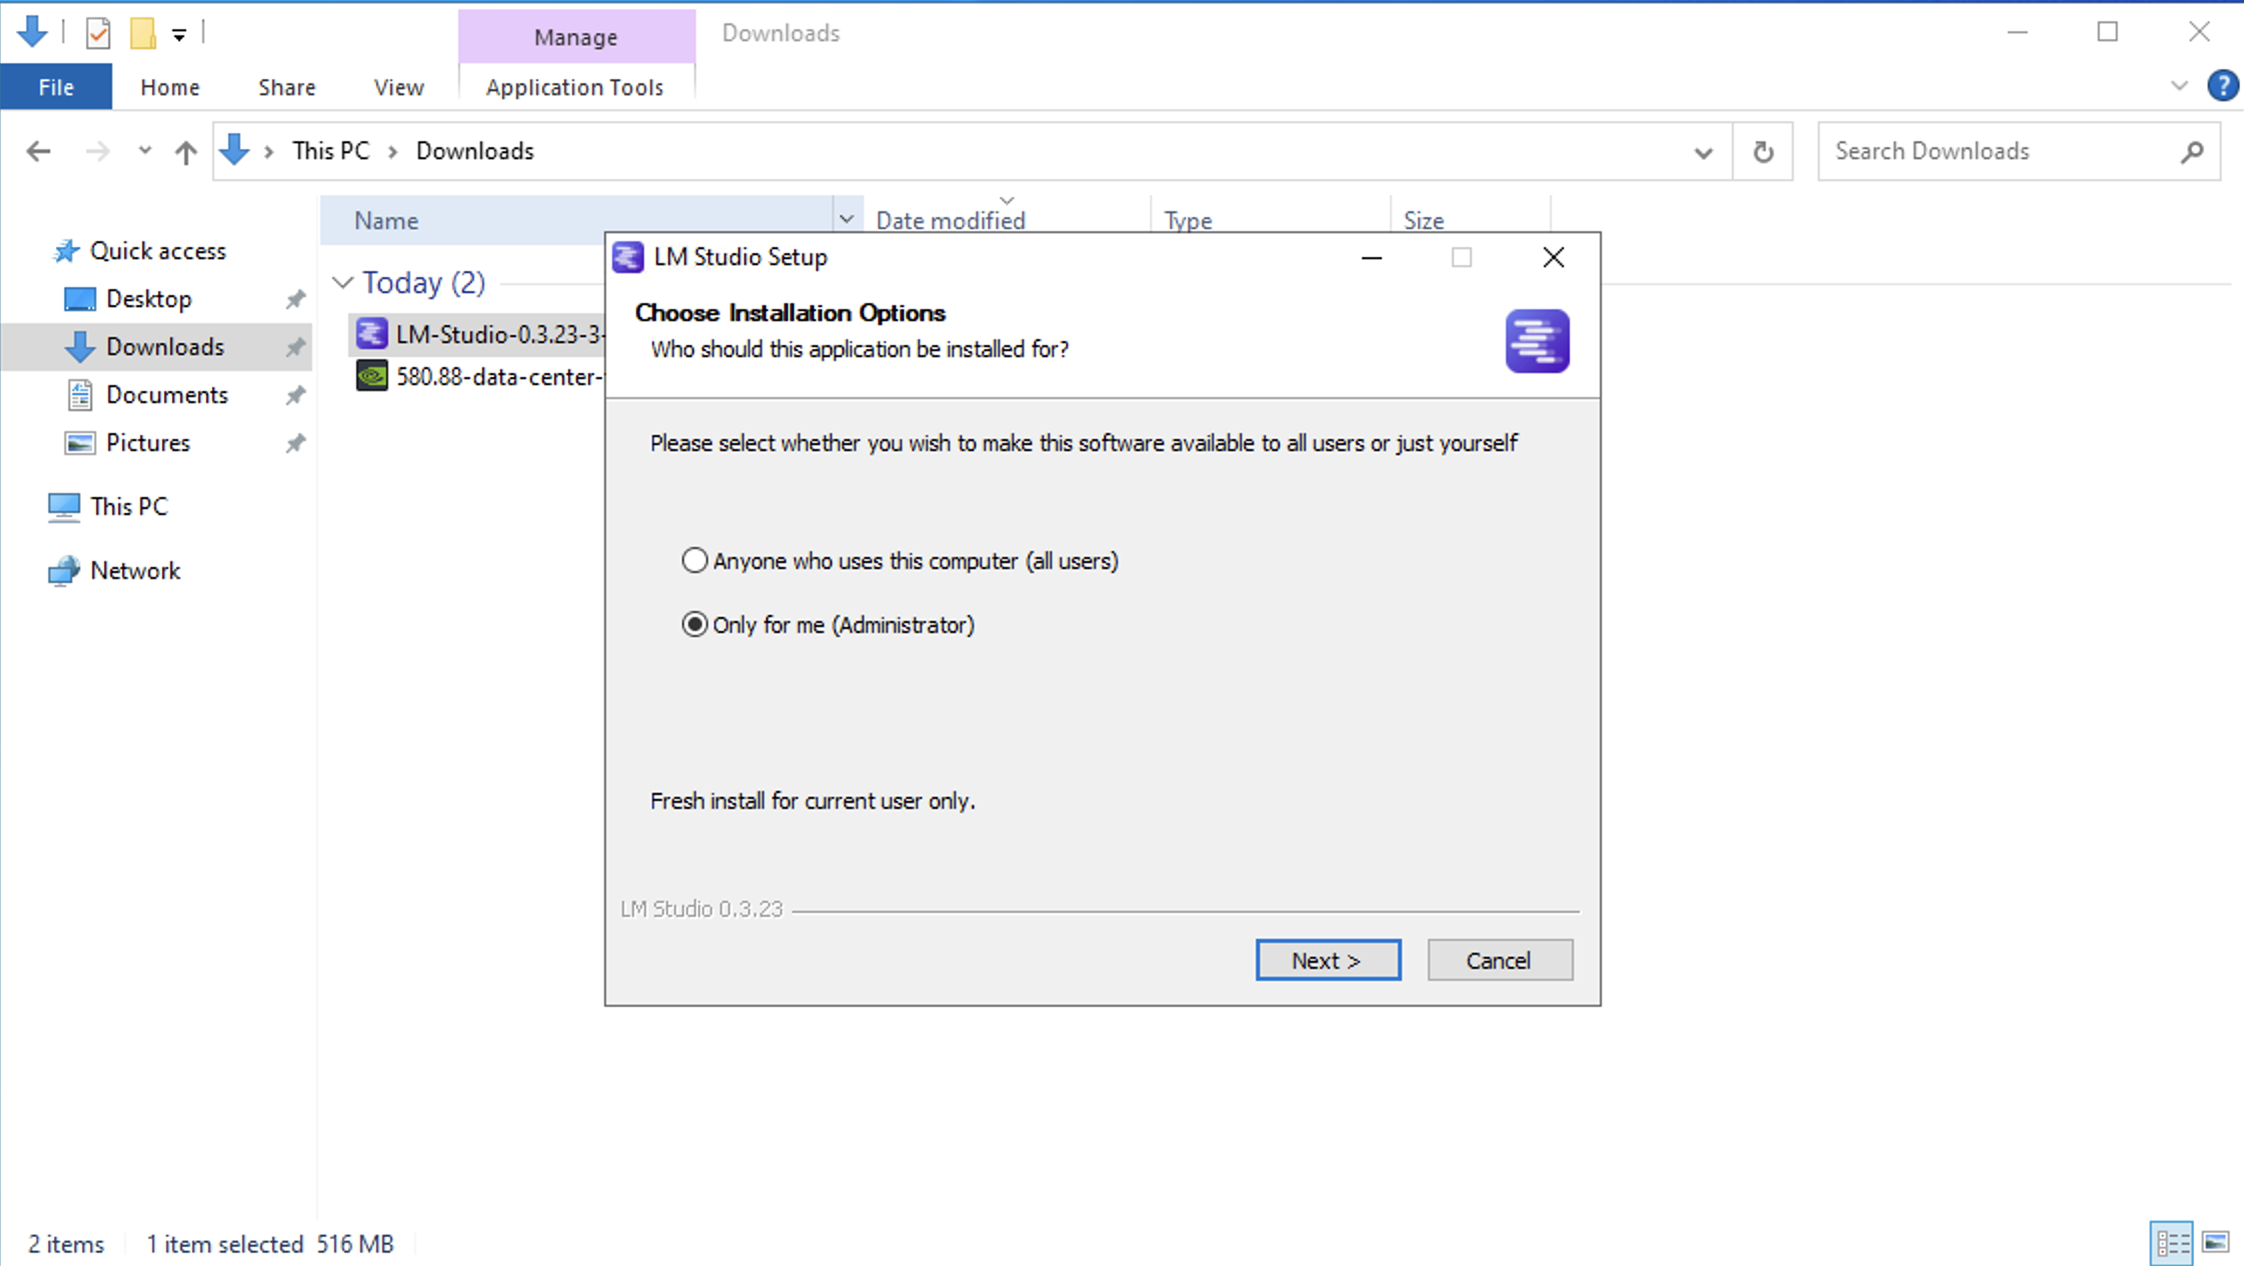Select Anyone who uses this computer option

pos(695,560)
